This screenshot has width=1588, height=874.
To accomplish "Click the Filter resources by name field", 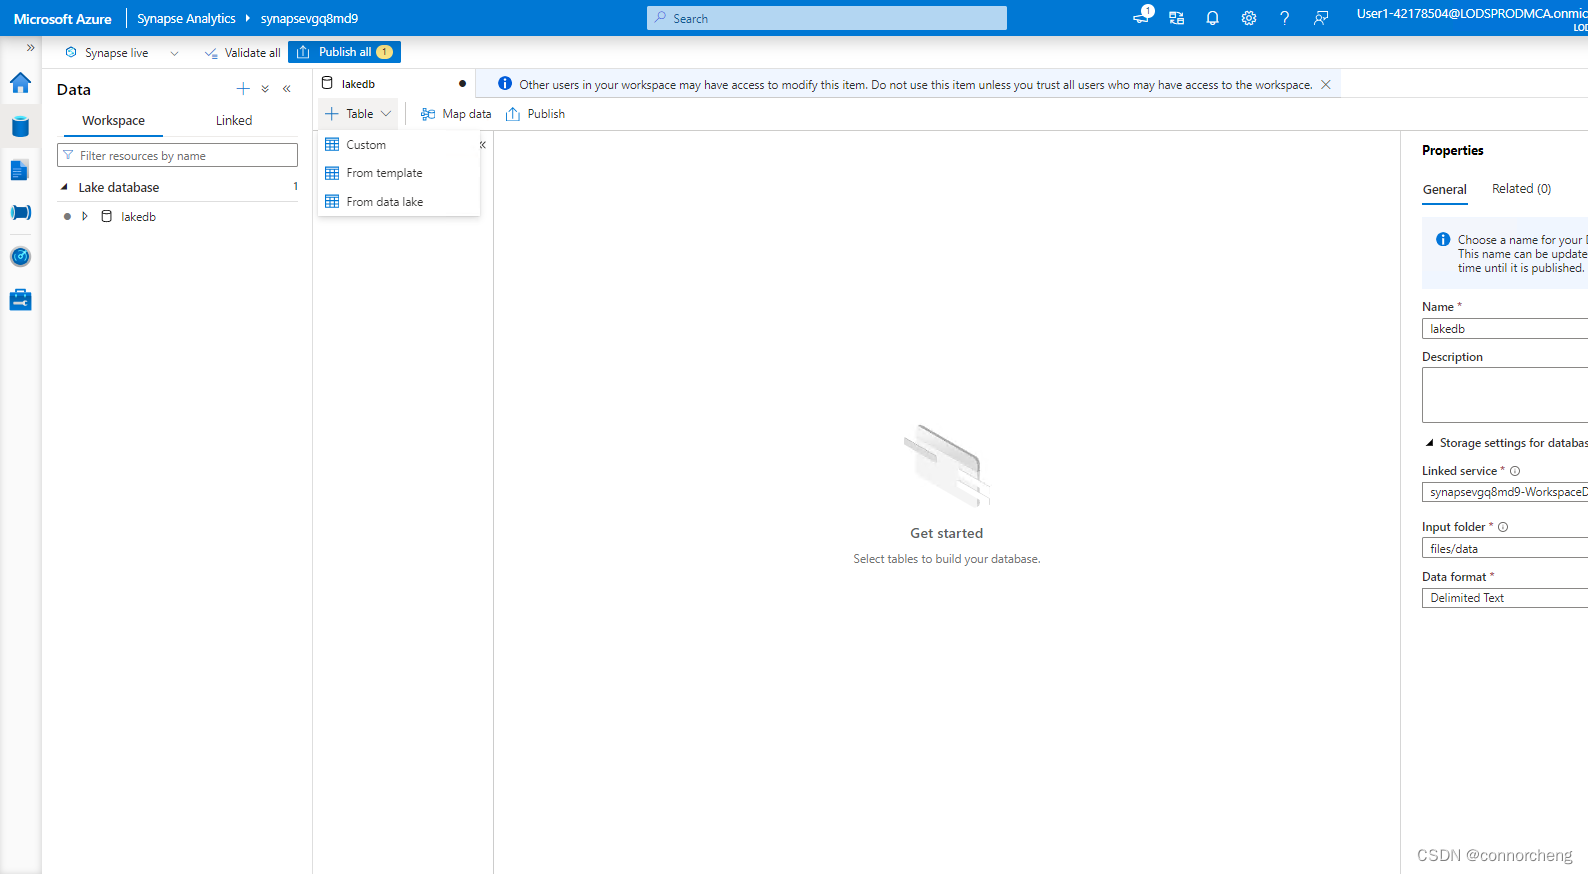I will coord(177,156).
